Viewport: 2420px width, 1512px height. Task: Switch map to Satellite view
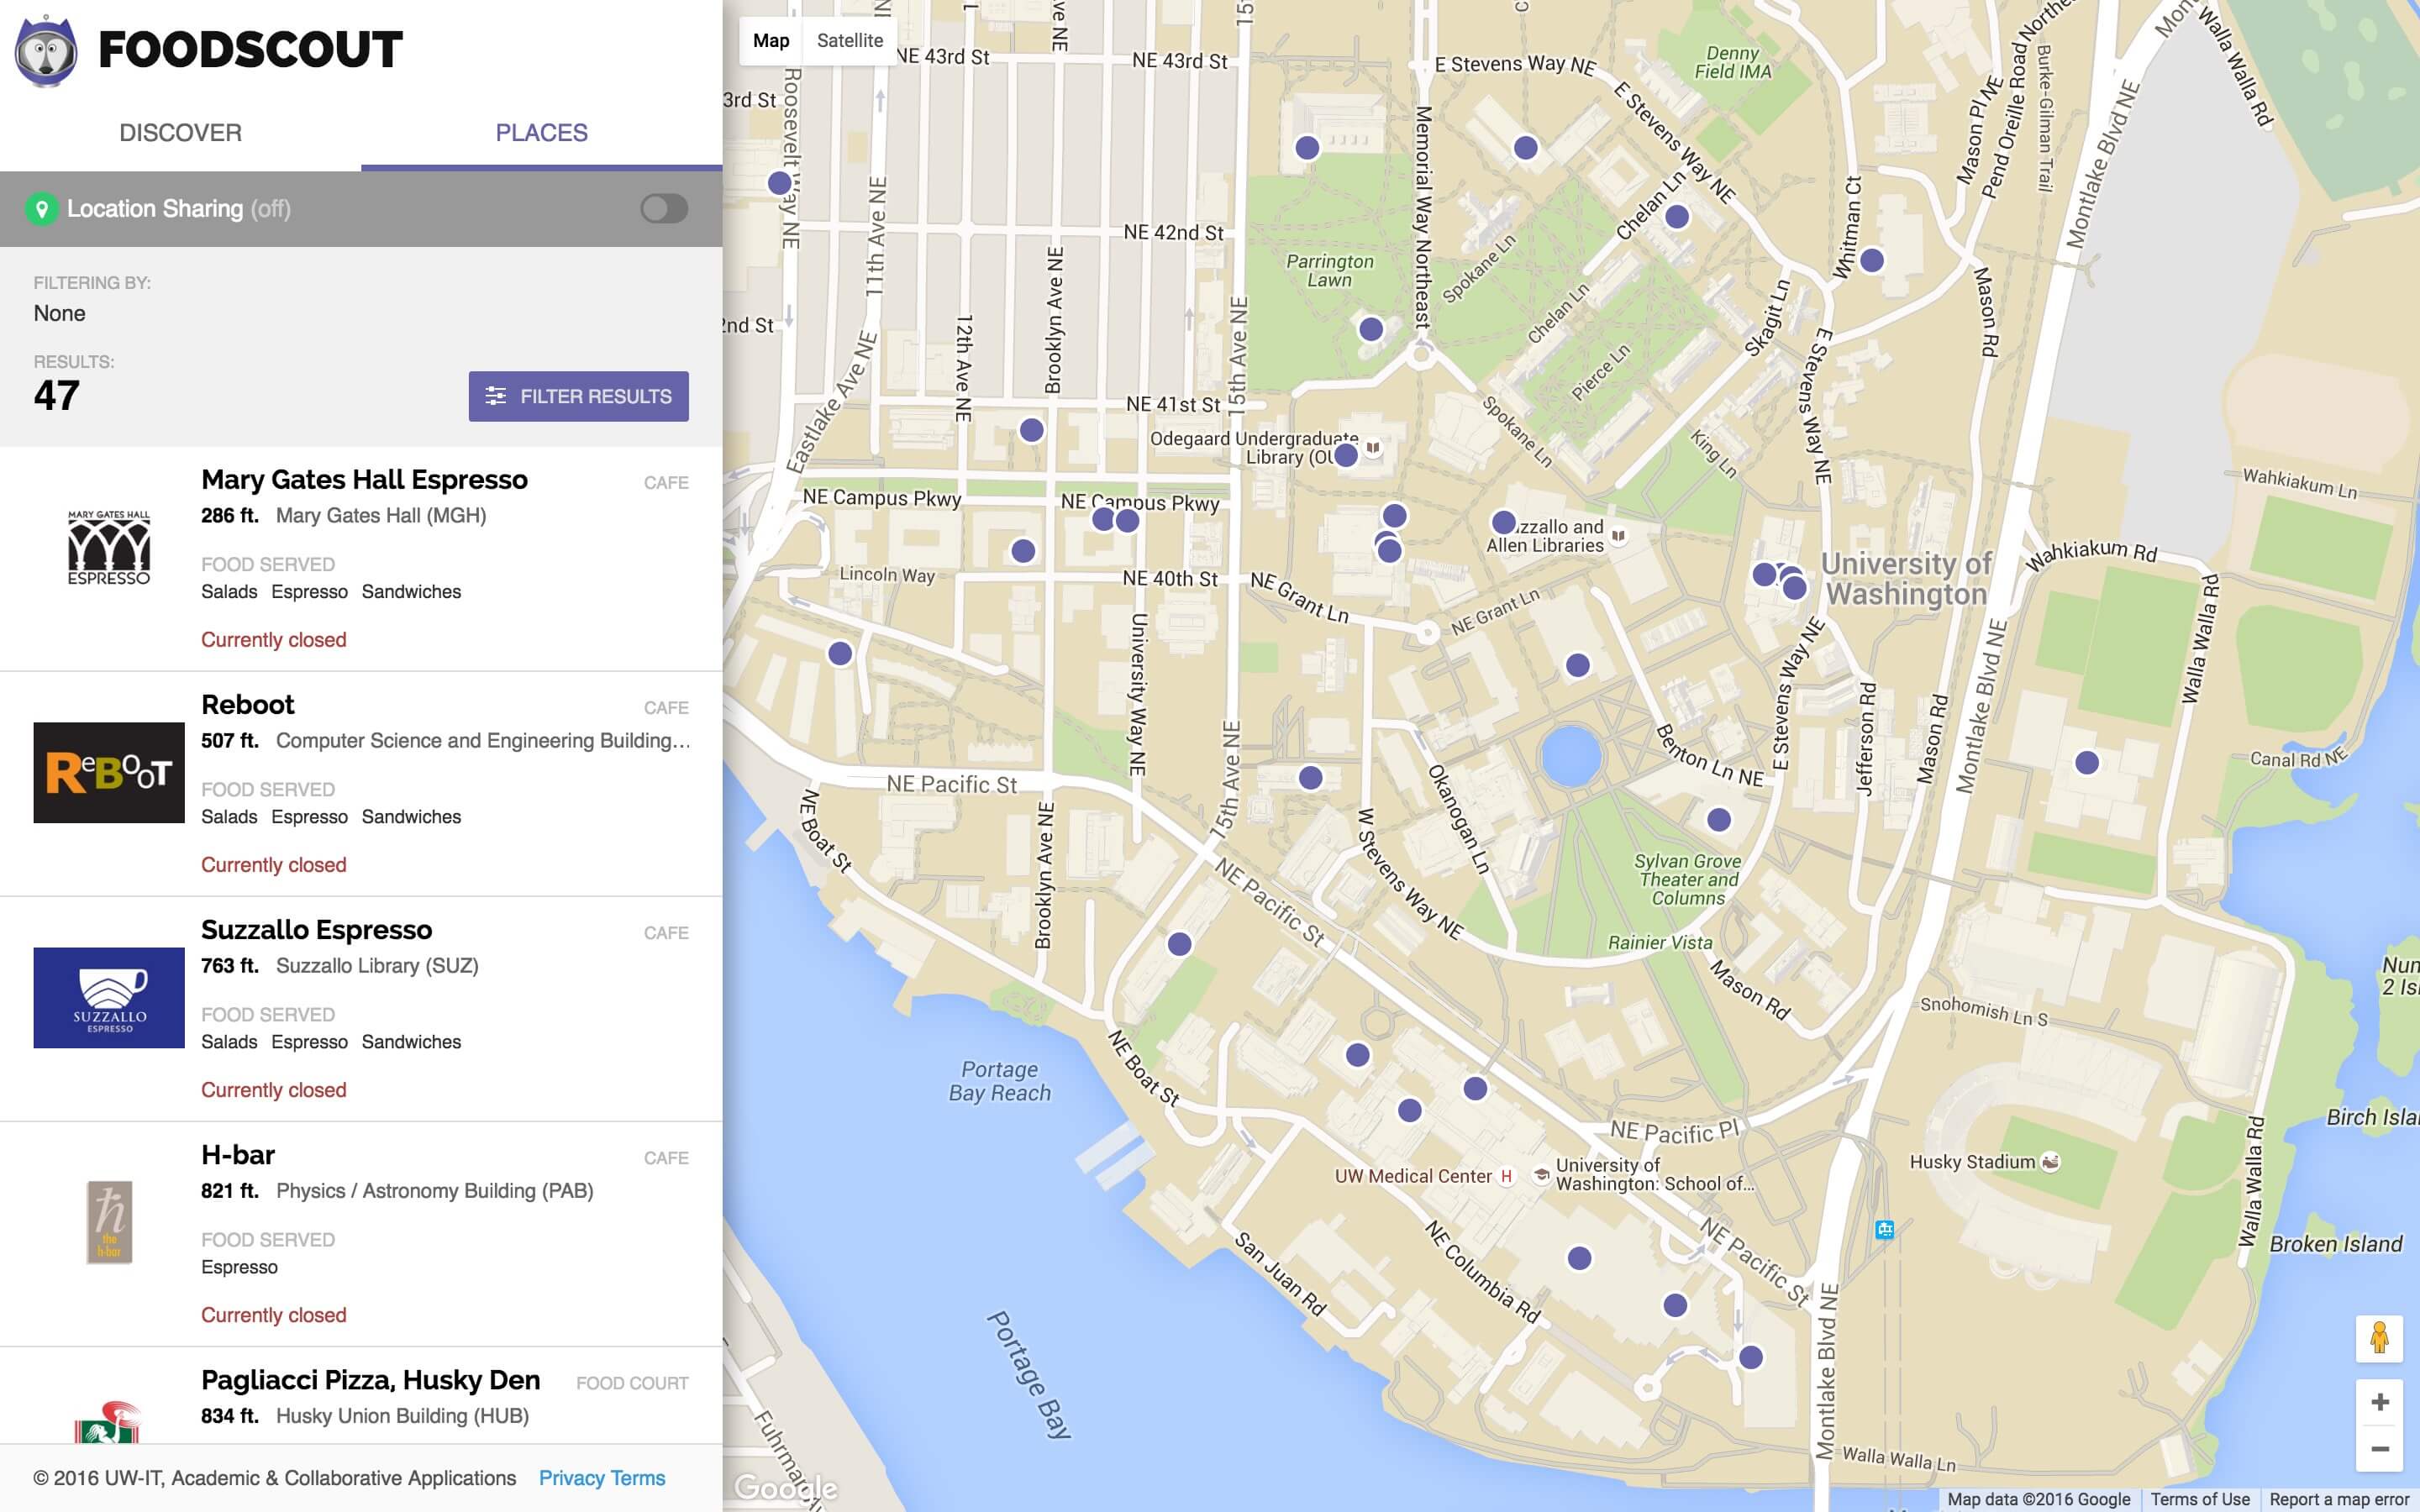(x=849, y=41)
